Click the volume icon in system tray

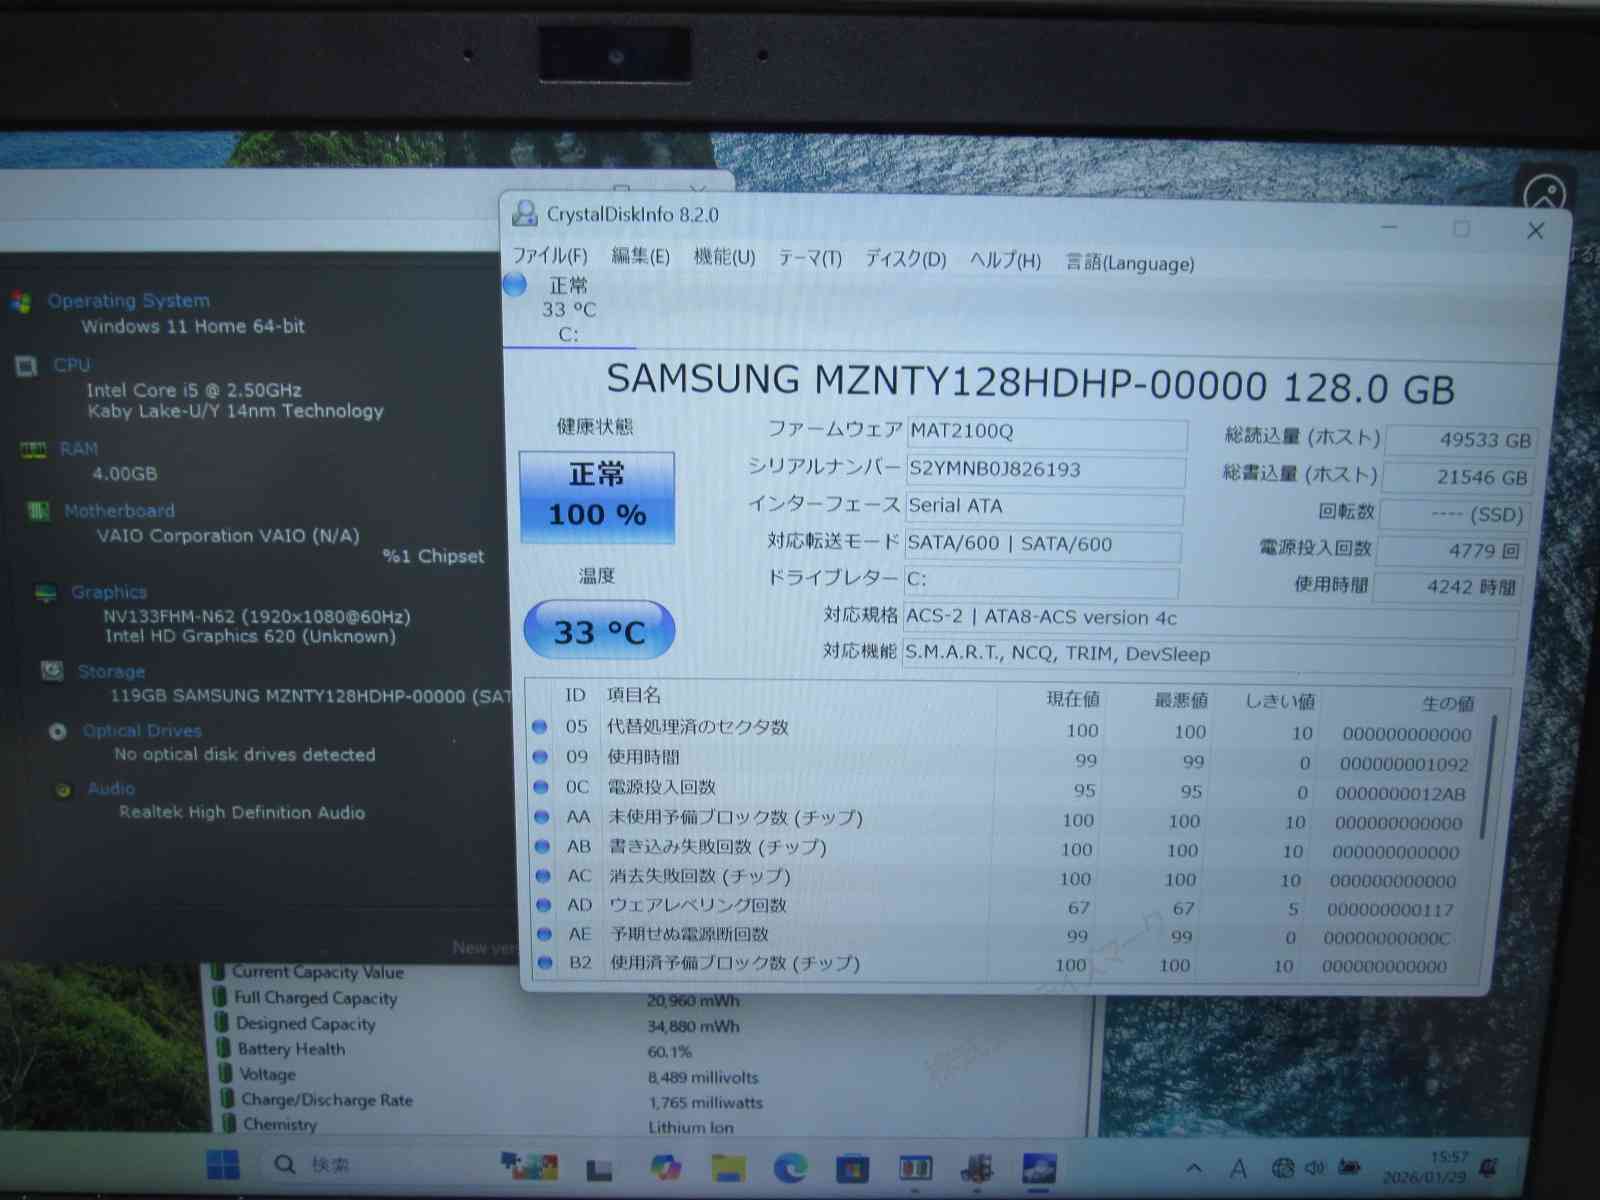click(1314, 1167)
